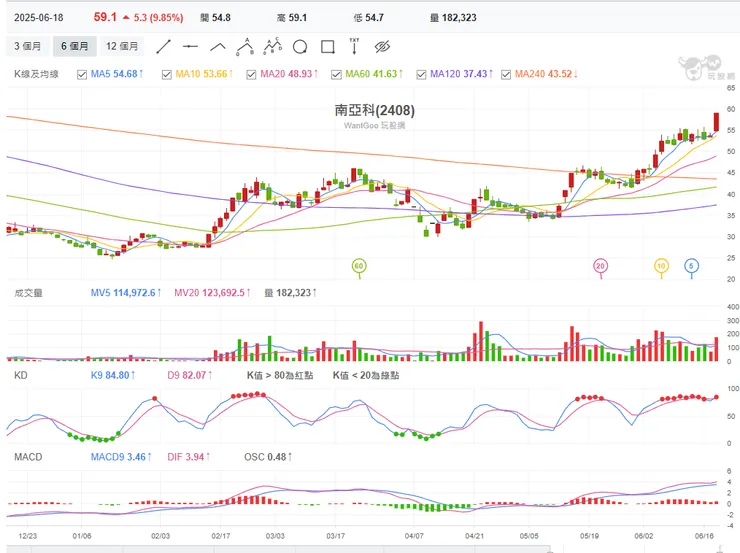Select the angle line drawing tool

click(x=218, y=46)
